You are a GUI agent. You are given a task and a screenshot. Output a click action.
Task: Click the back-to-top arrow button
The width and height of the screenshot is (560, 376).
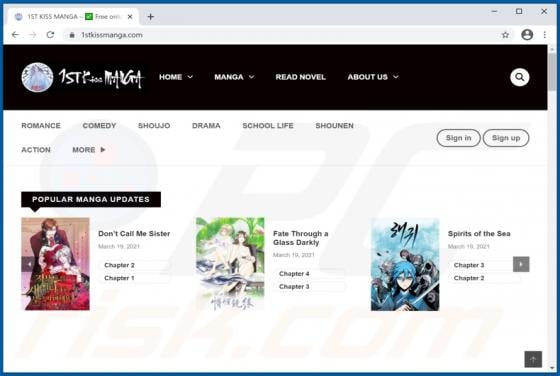(x=533, y=359)
